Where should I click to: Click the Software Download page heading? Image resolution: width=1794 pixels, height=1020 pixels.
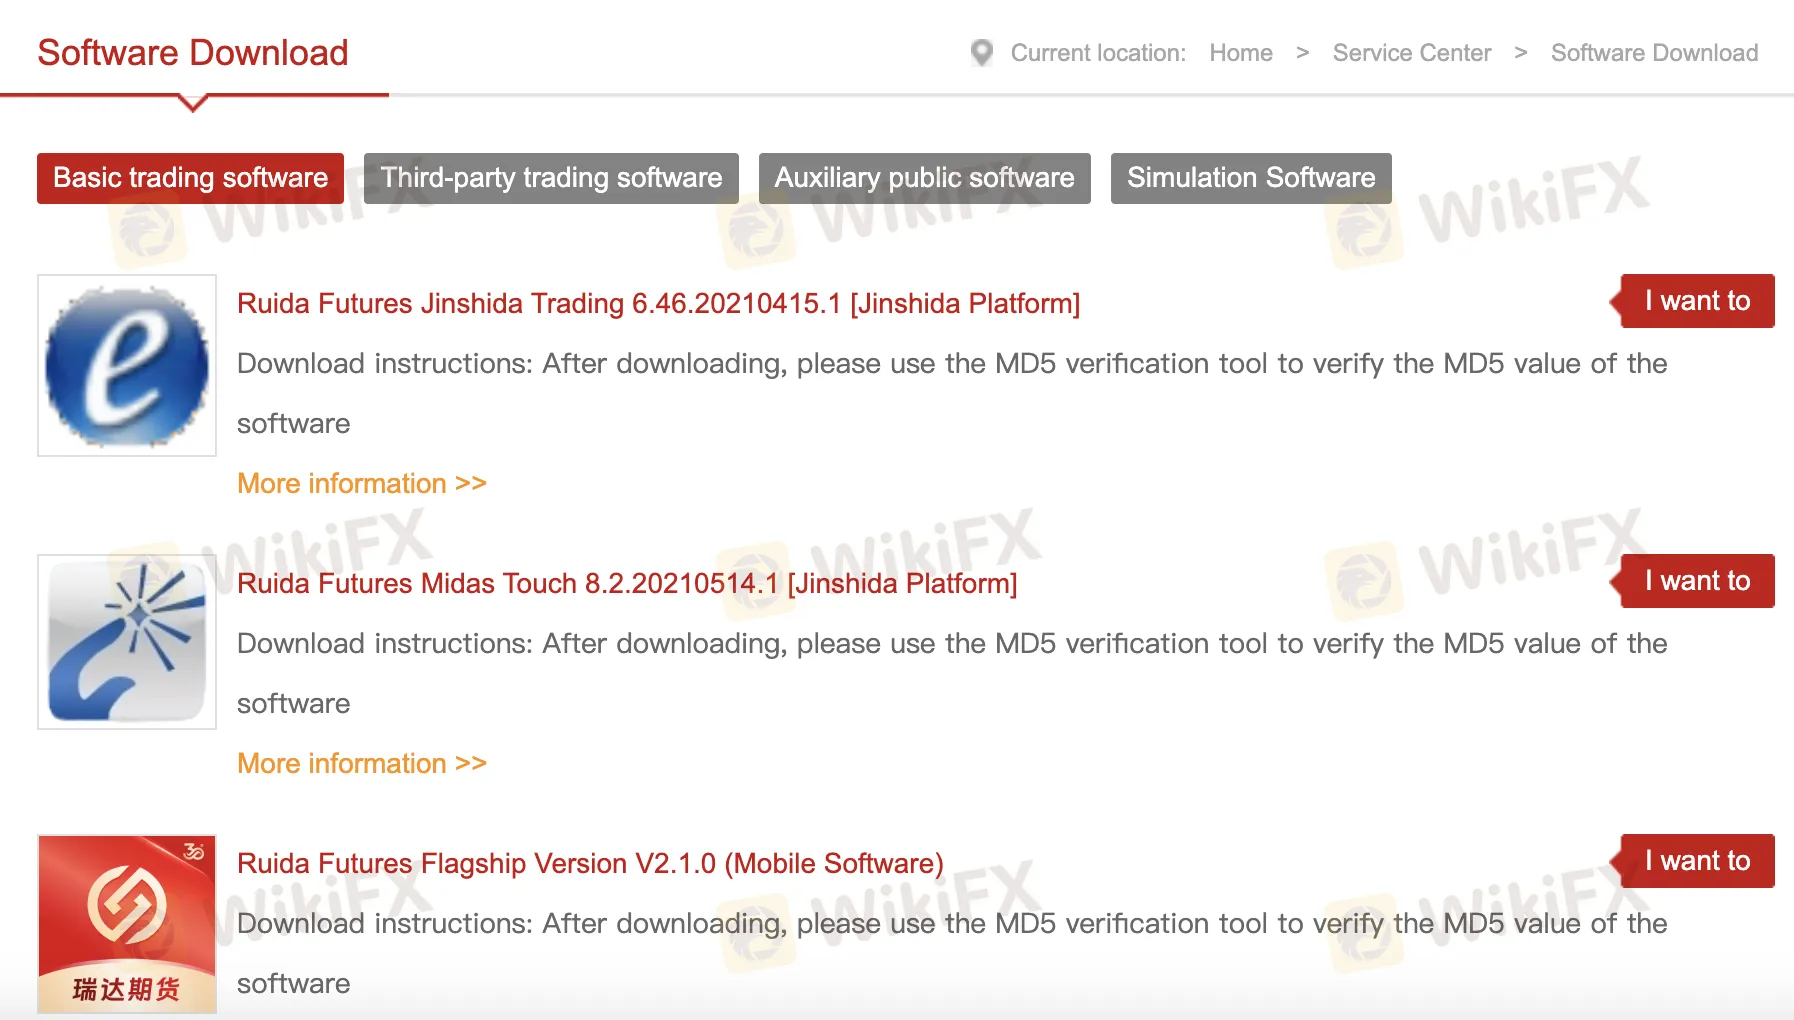click(192, 52)
